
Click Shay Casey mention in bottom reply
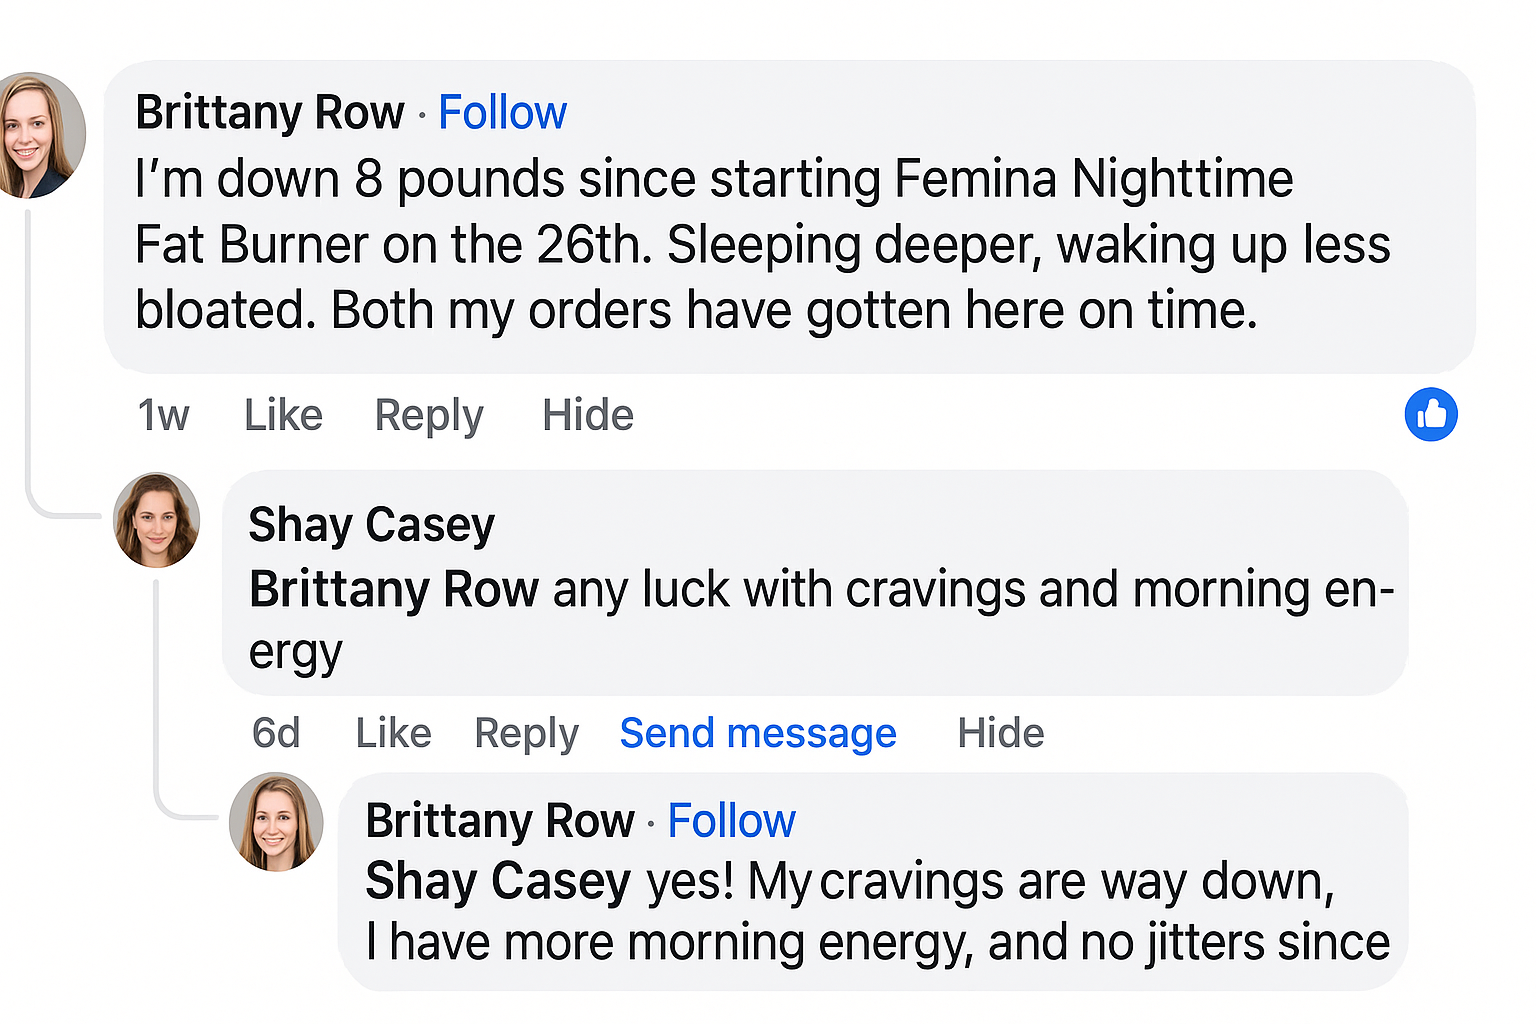pos(498,882)
